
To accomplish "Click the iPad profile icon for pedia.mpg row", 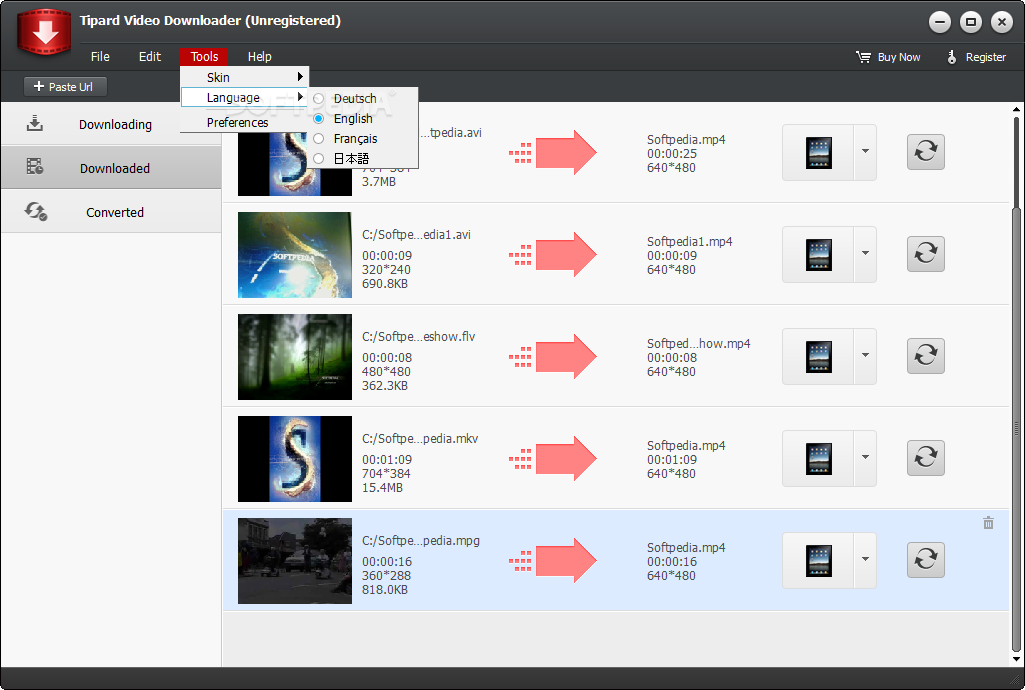I will [x=818, y=560].
